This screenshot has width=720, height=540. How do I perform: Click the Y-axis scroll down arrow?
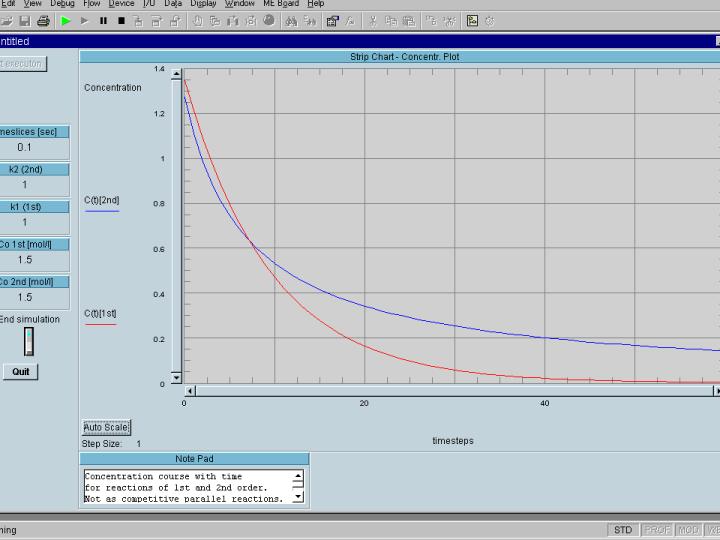177,378
